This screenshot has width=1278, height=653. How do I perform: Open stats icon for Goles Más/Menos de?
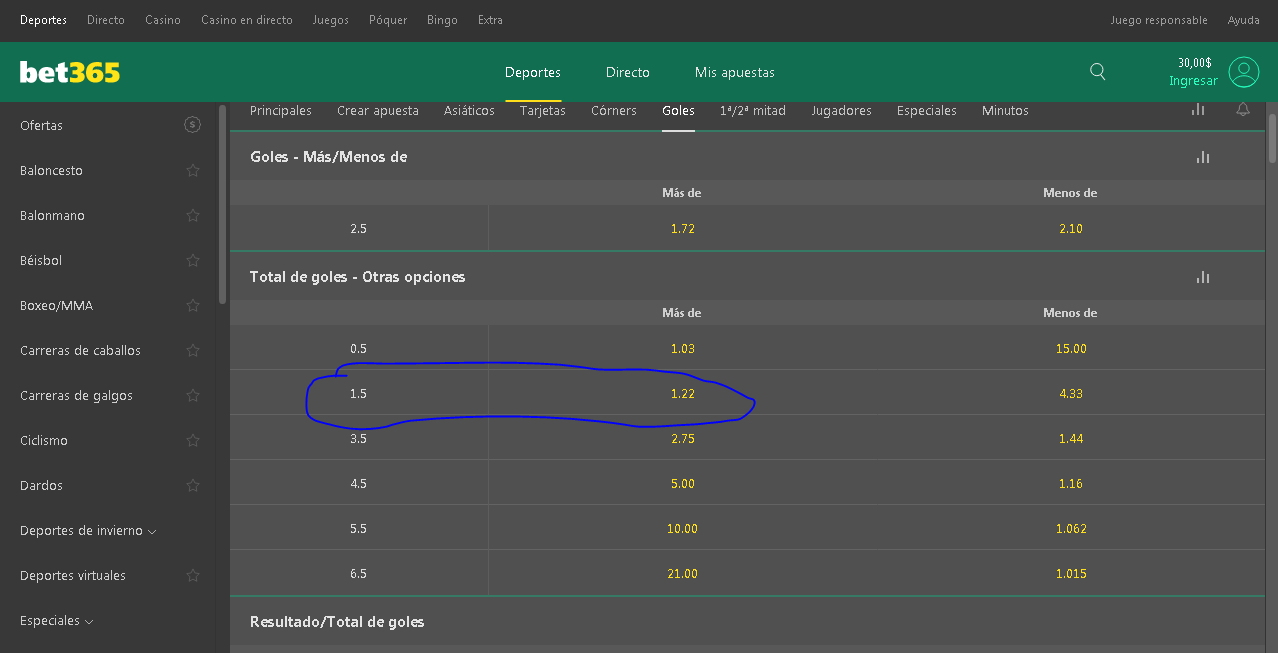(x=1203, y=157)
